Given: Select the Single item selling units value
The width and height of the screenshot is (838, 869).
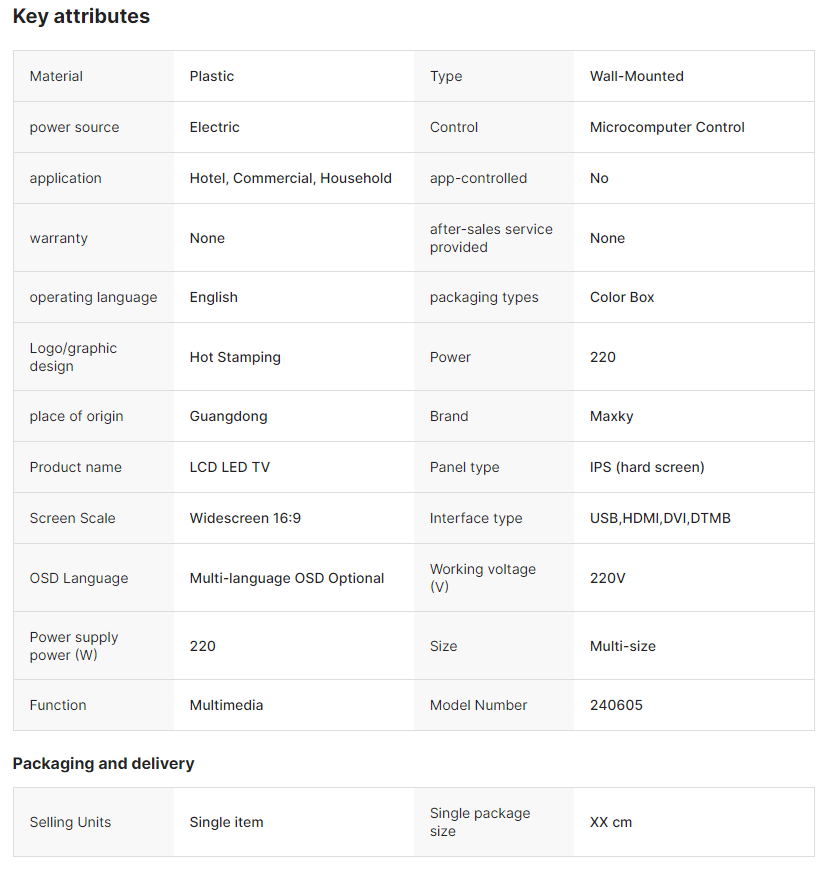Looking at the screenshot, I should point(227,822).
